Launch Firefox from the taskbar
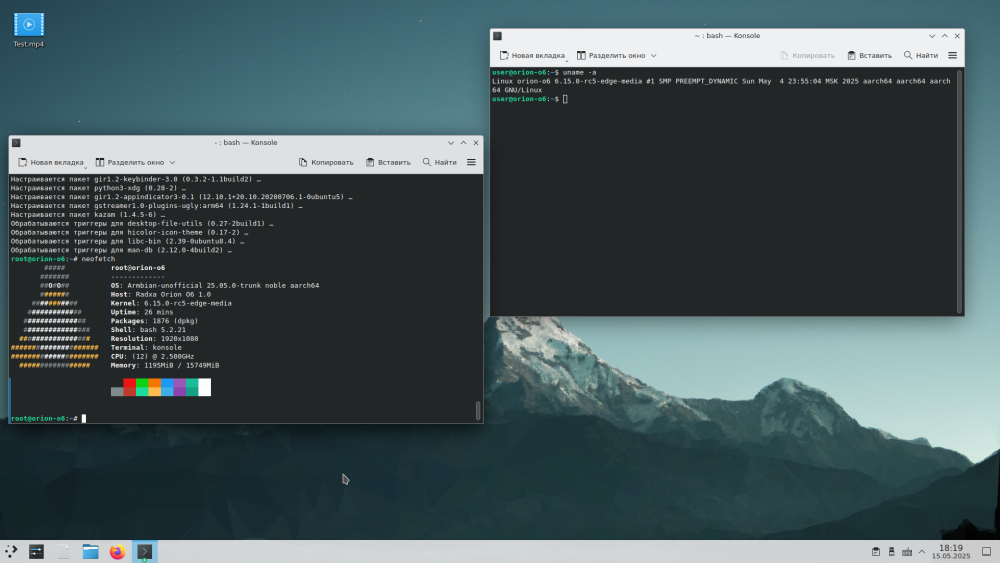Screen dimensions: 1000x563 pos(117,551)
